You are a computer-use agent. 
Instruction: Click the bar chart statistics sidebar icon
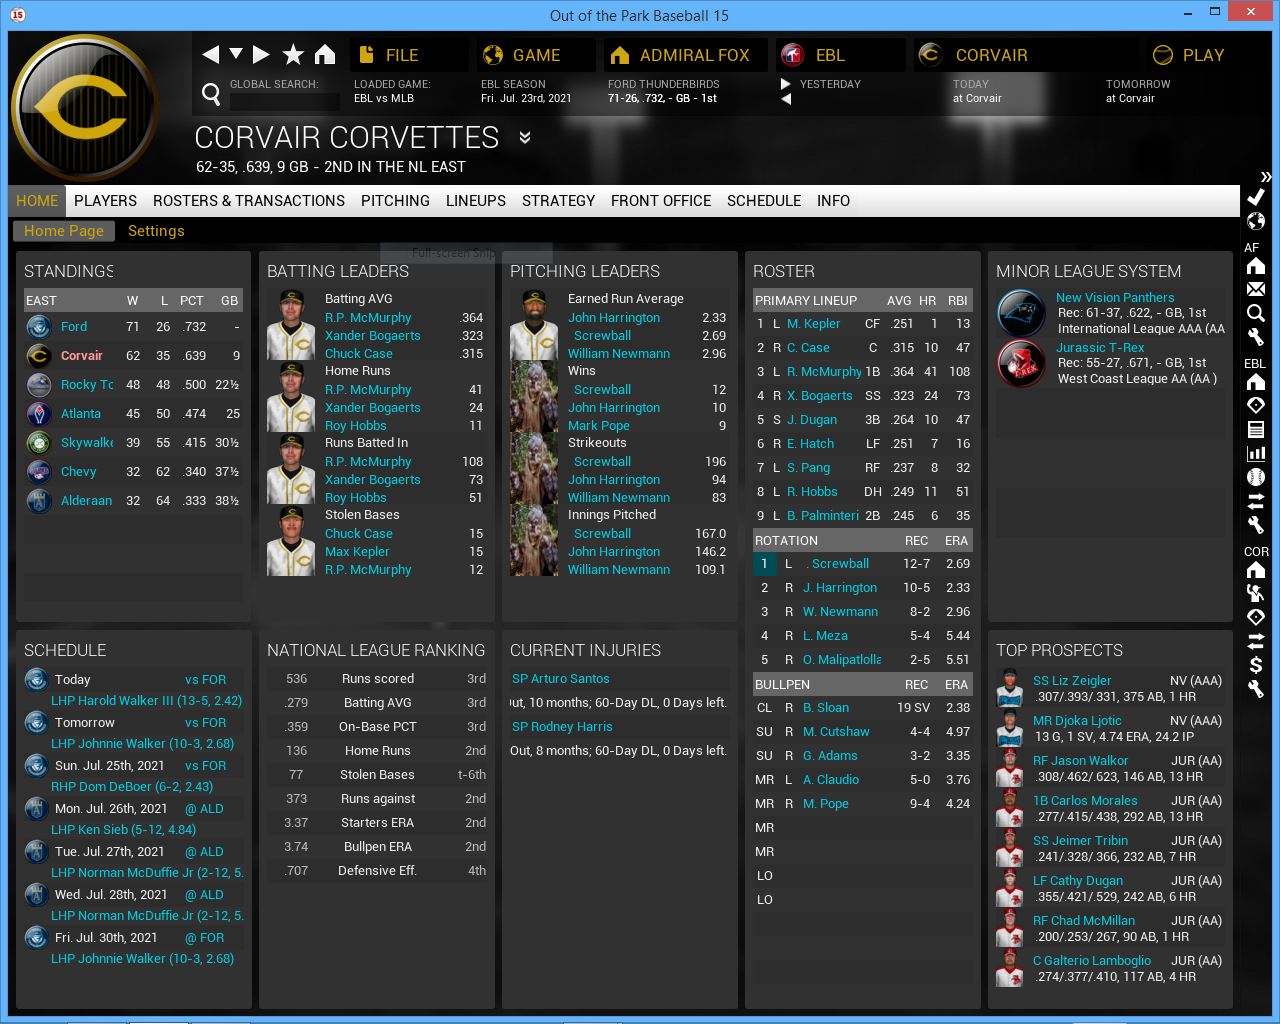point(1256,453)
